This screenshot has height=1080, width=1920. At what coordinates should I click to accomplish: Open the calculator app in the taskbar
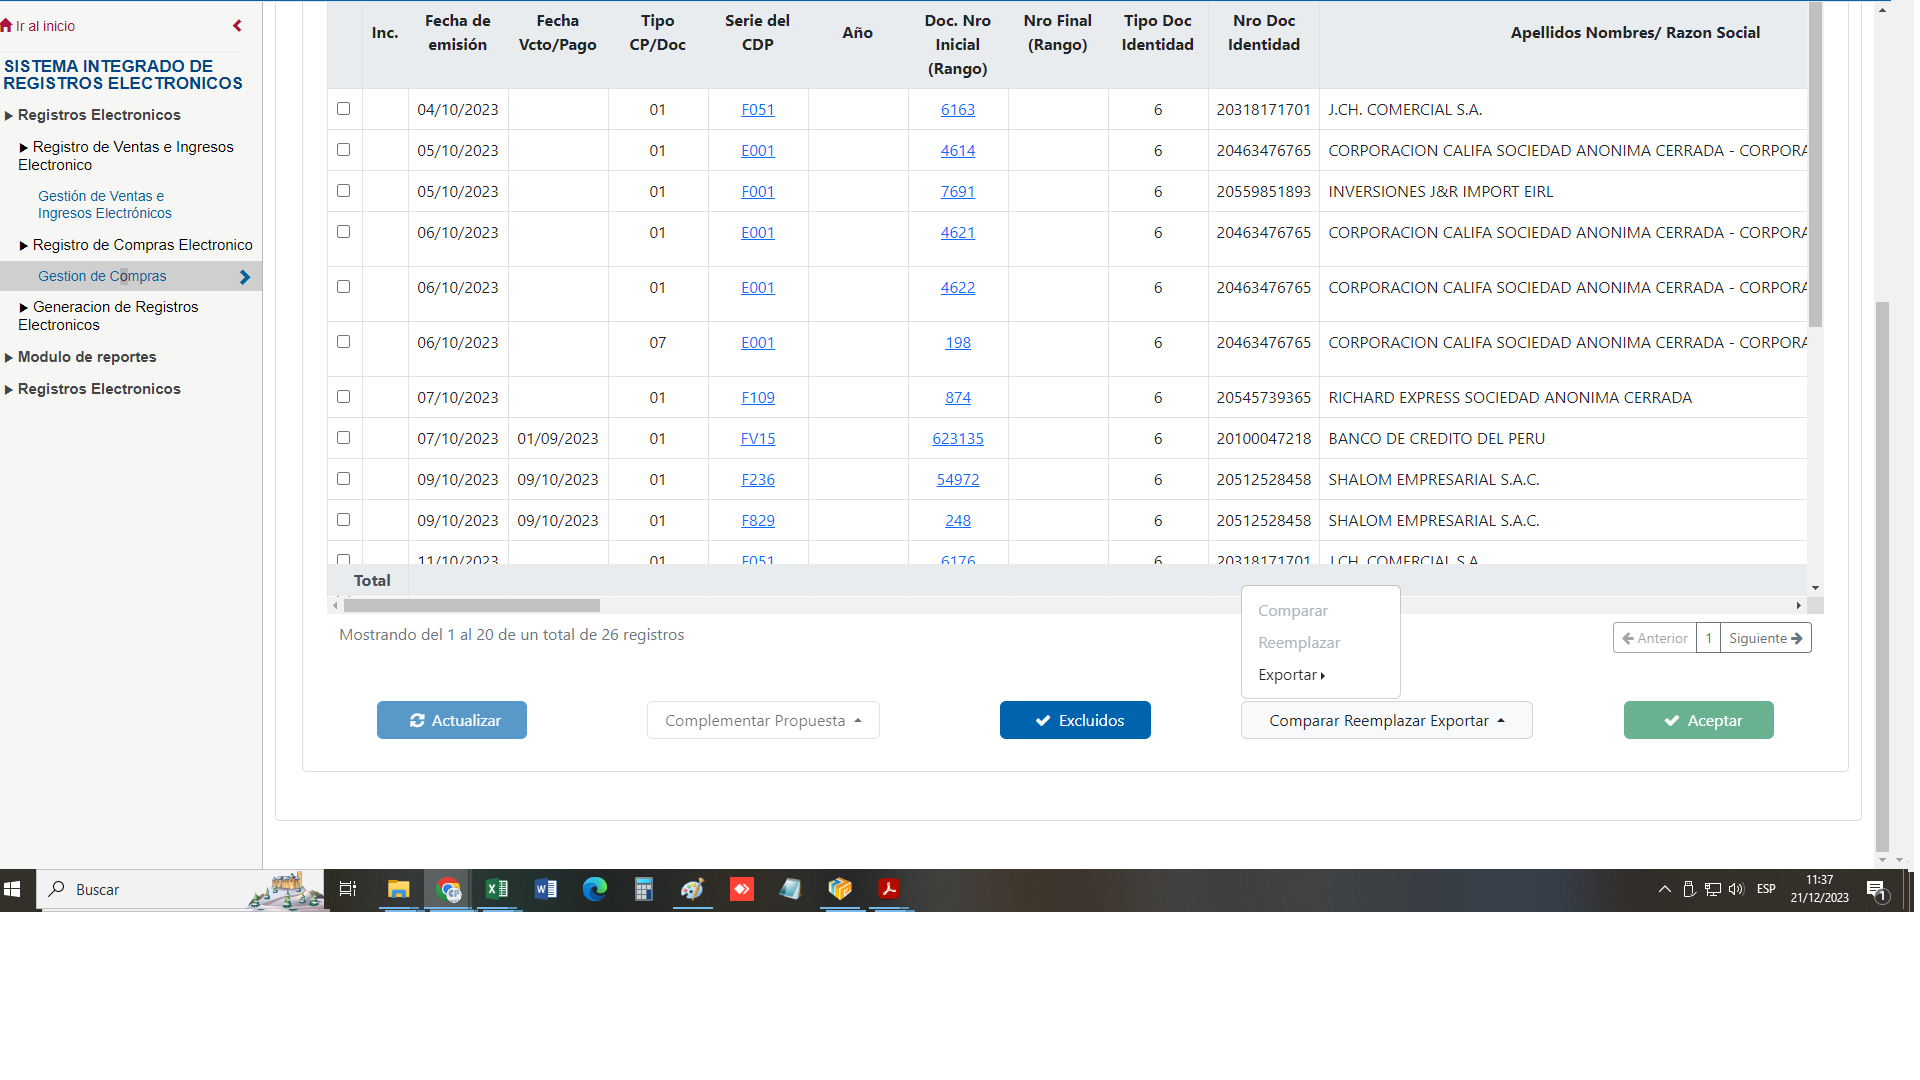[644, 889]
